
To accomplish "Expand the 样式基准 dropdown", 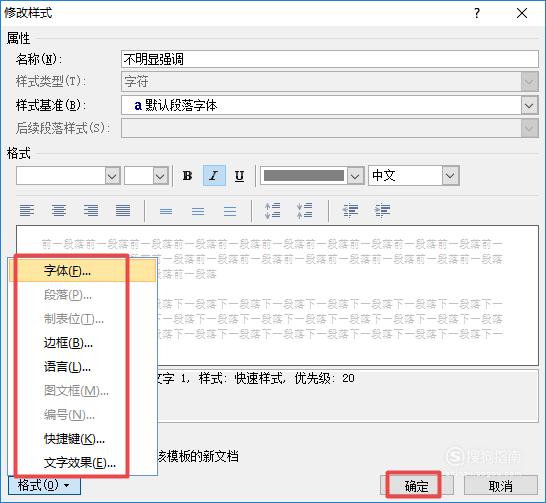I will pos(529,105).
